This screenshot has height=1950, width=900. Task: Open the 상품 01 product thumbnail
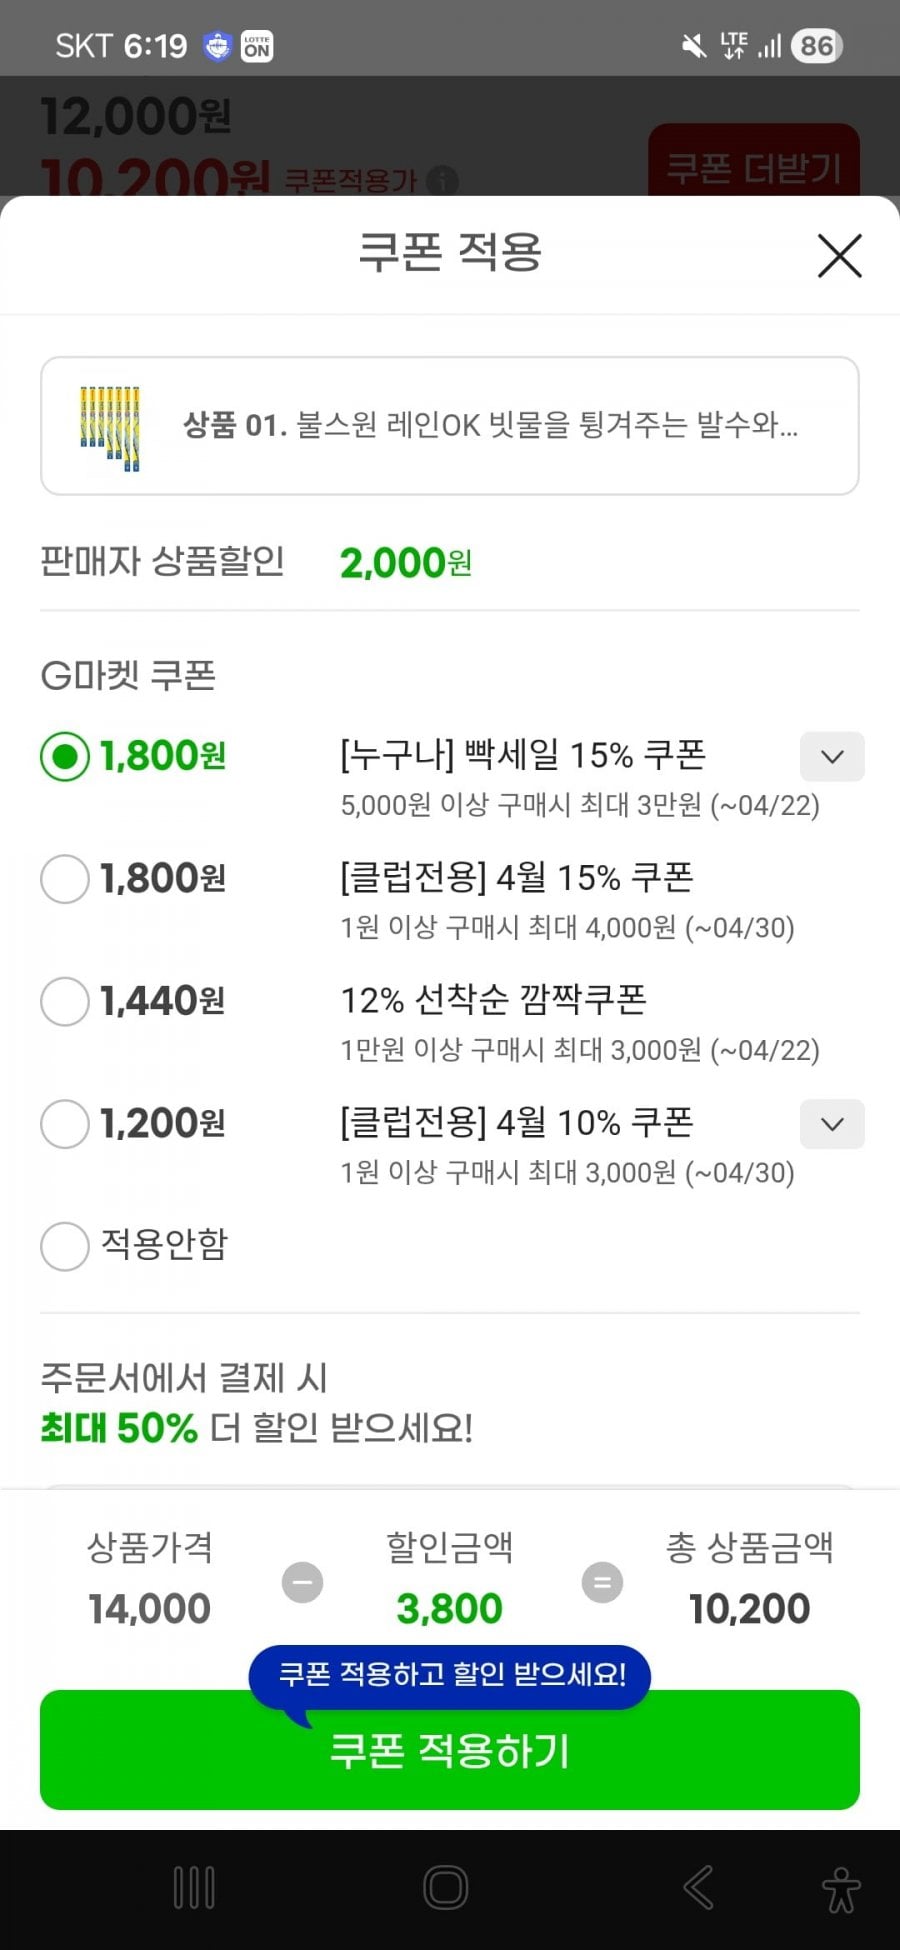110,426
